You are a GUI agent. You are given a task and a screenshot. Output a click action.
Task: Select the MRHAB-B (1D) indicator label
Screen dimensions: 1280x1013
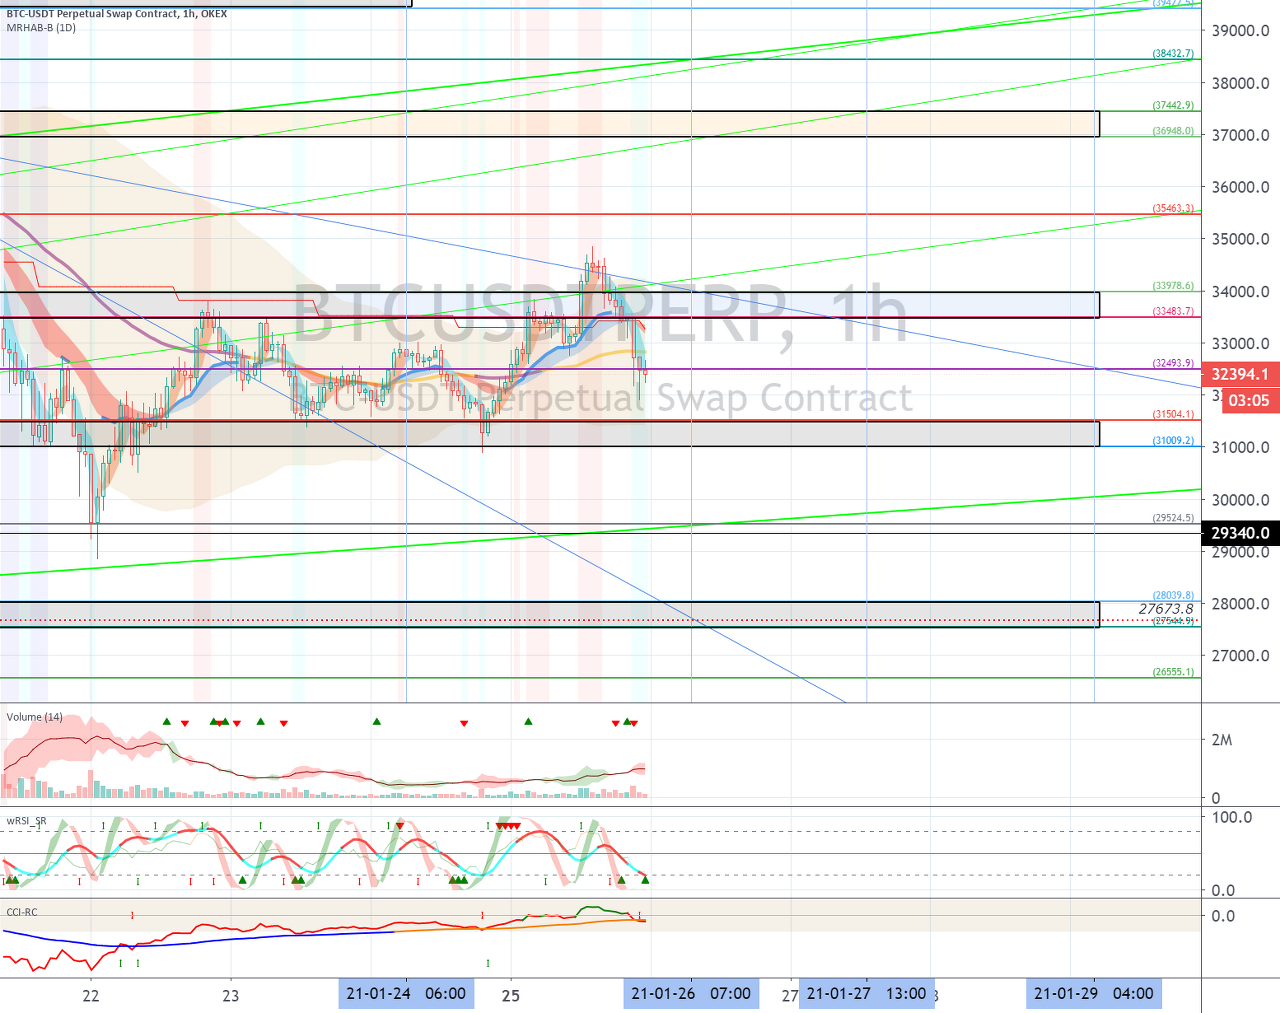41,28
